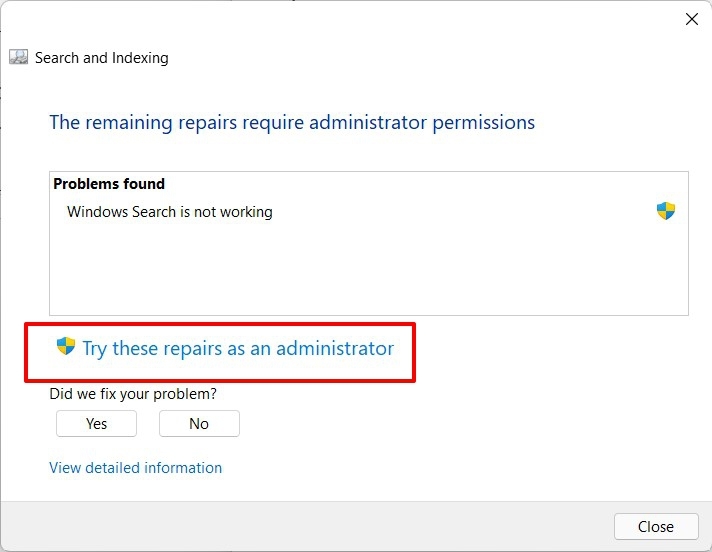Screen dimensions: 712x552
Task: Click the Did we fix your problem label
Action: [x=133, y=395]
